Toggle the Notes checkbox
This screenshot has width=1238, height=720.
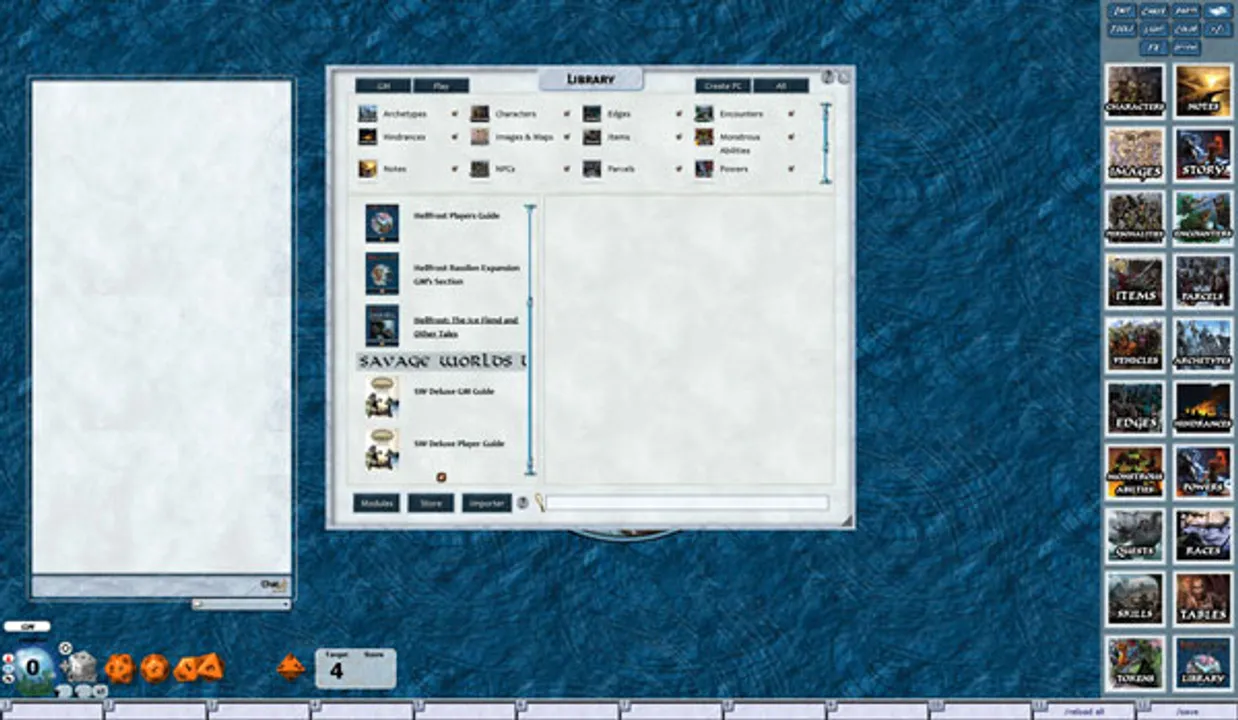(454, 169)
